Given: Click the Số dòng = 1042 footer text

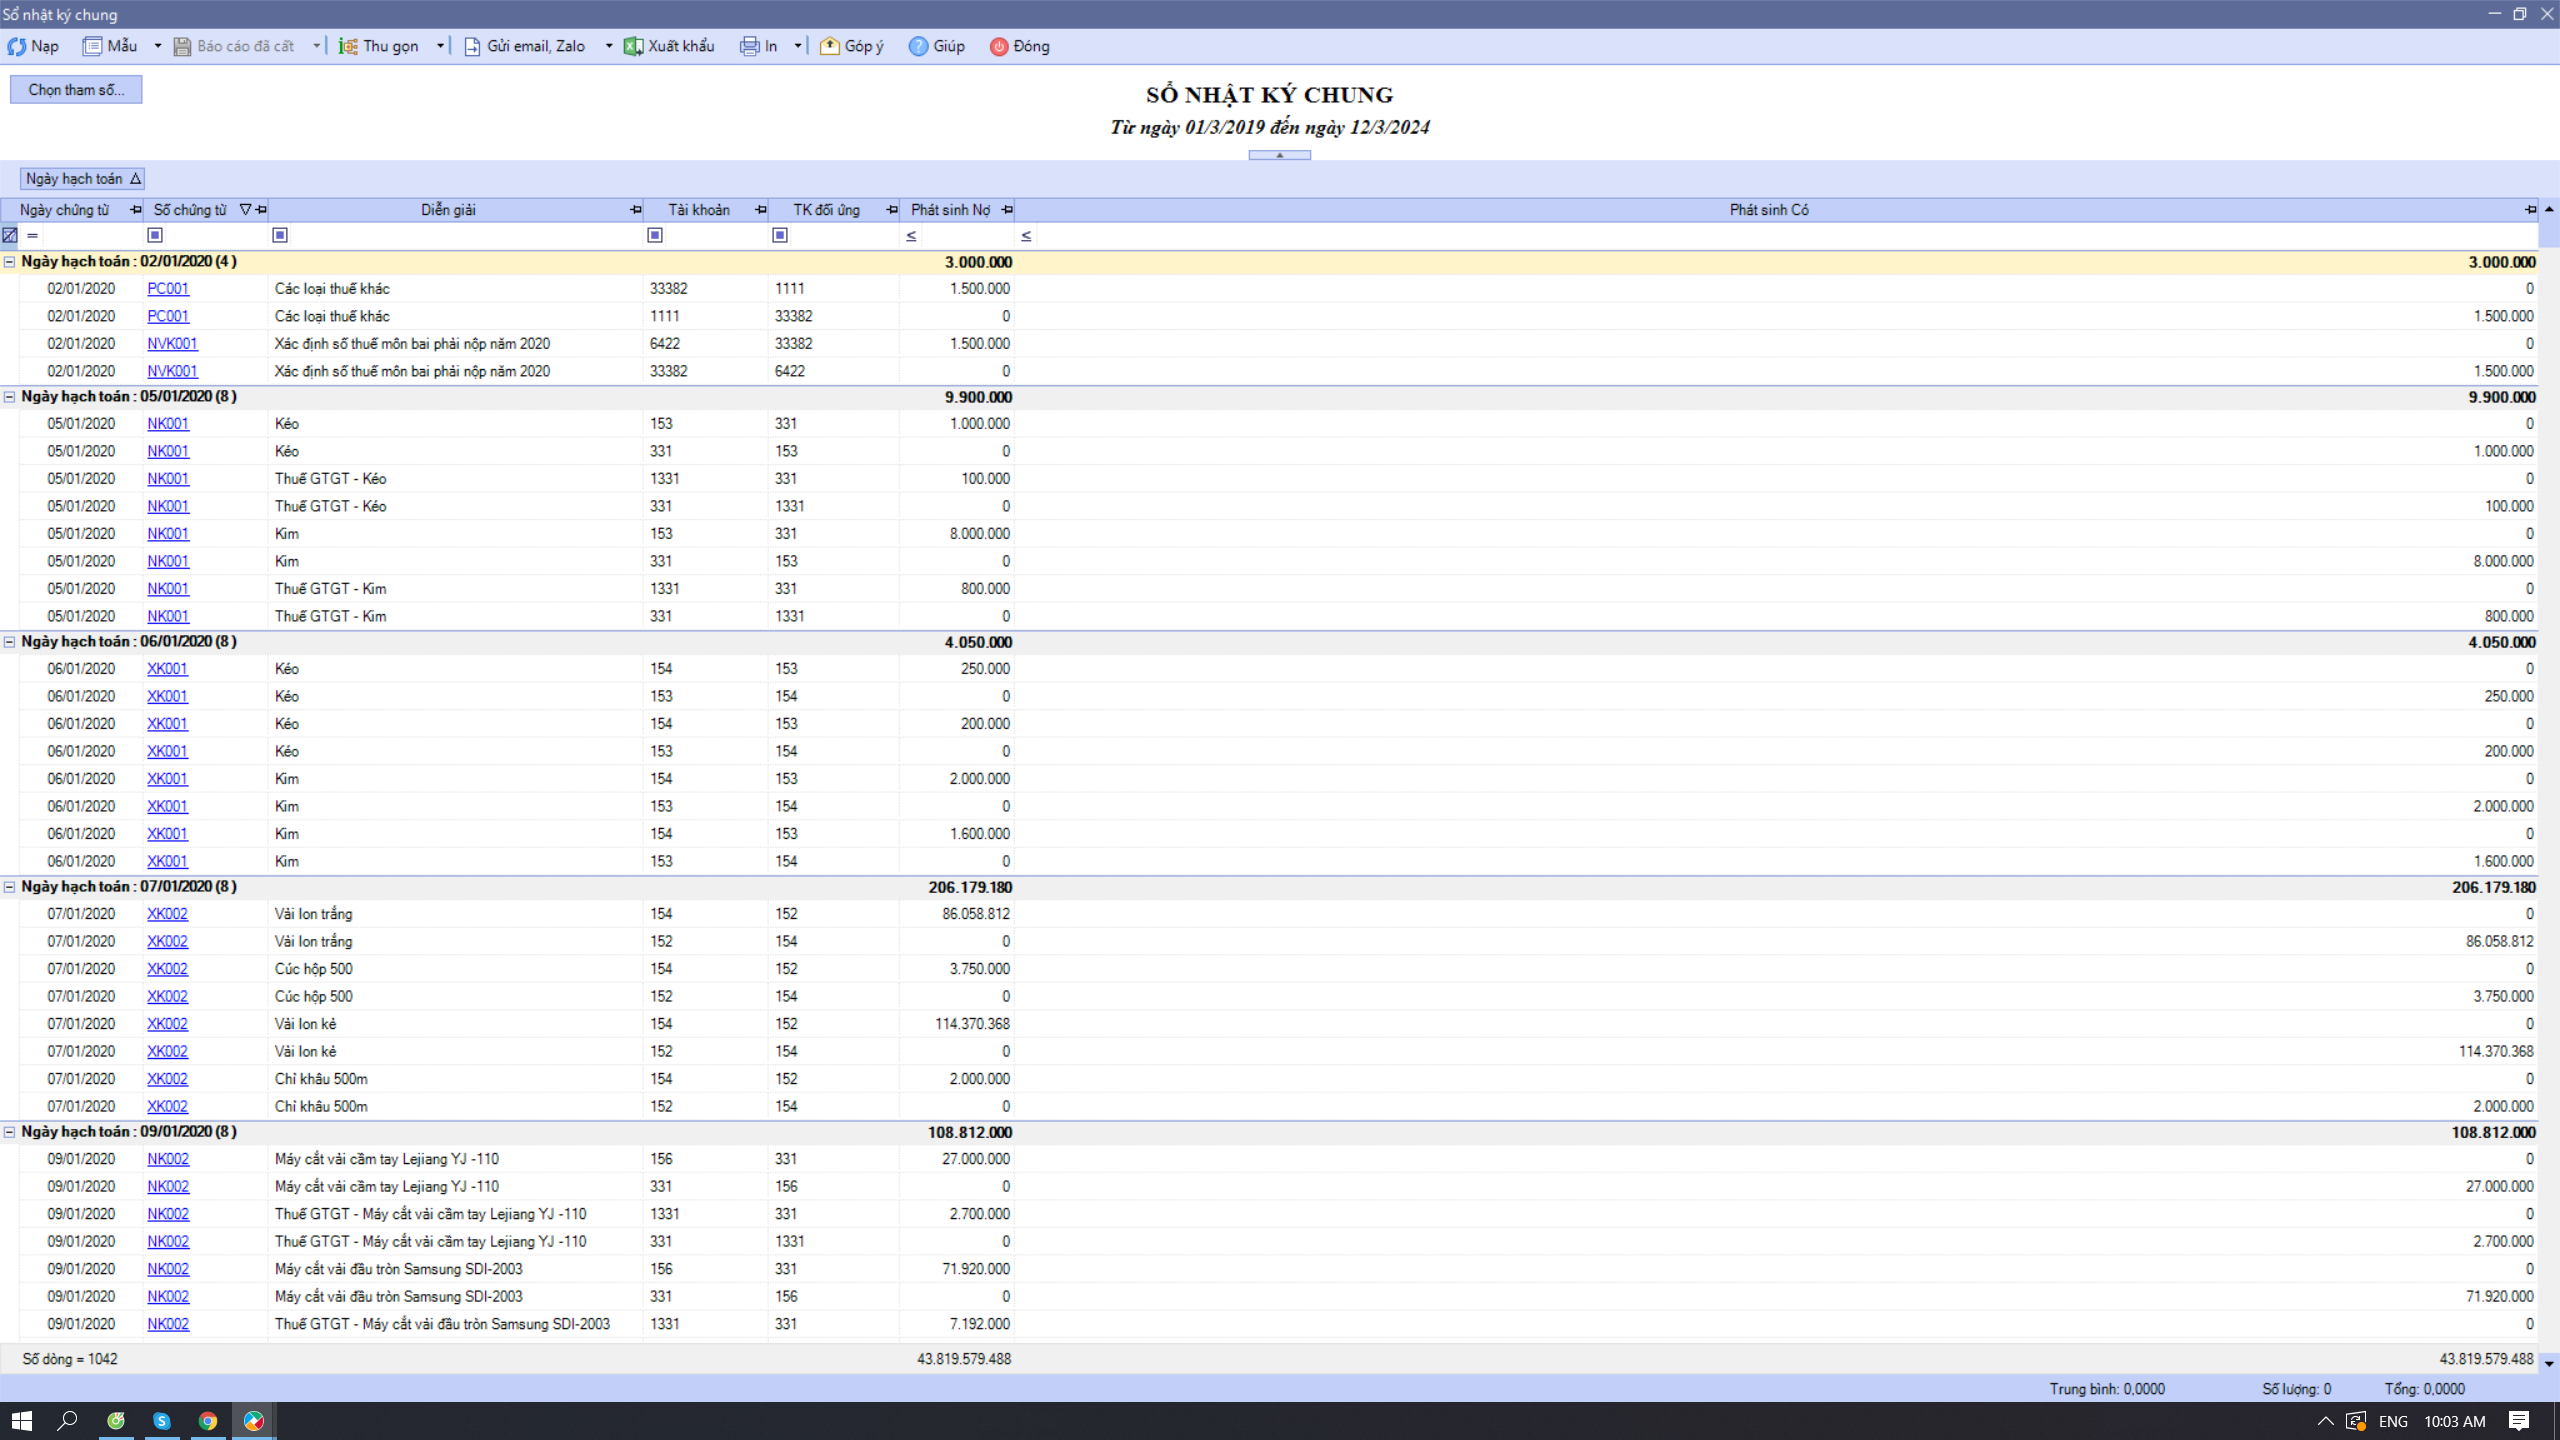Looking at the screenshot, I should coord(70,1359).
